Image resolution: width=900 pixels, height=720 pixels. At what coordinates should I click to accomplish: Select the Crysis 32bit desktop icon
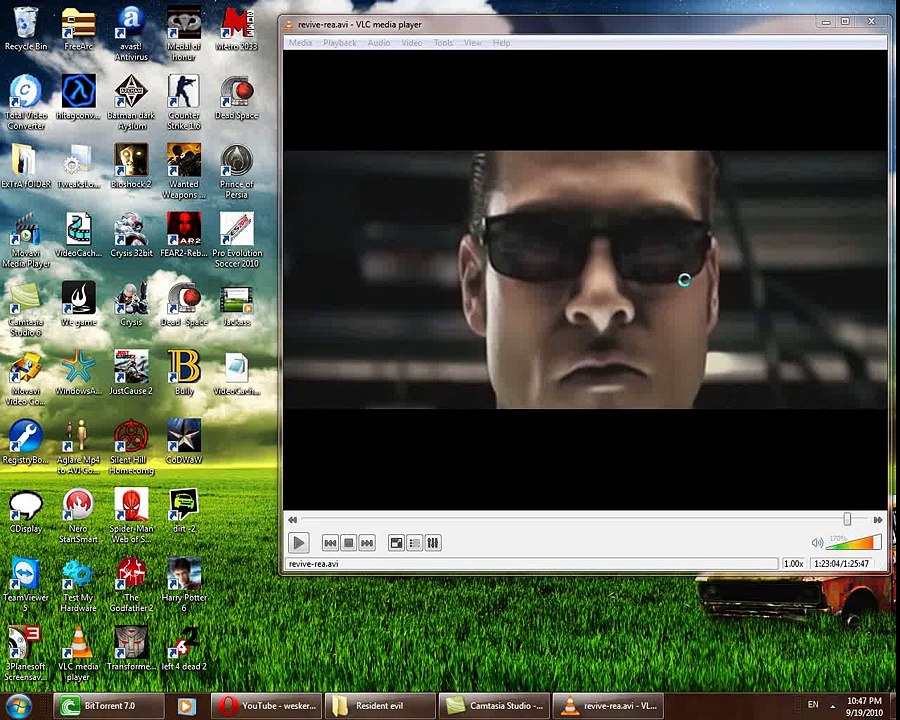[x=131, y=235]
